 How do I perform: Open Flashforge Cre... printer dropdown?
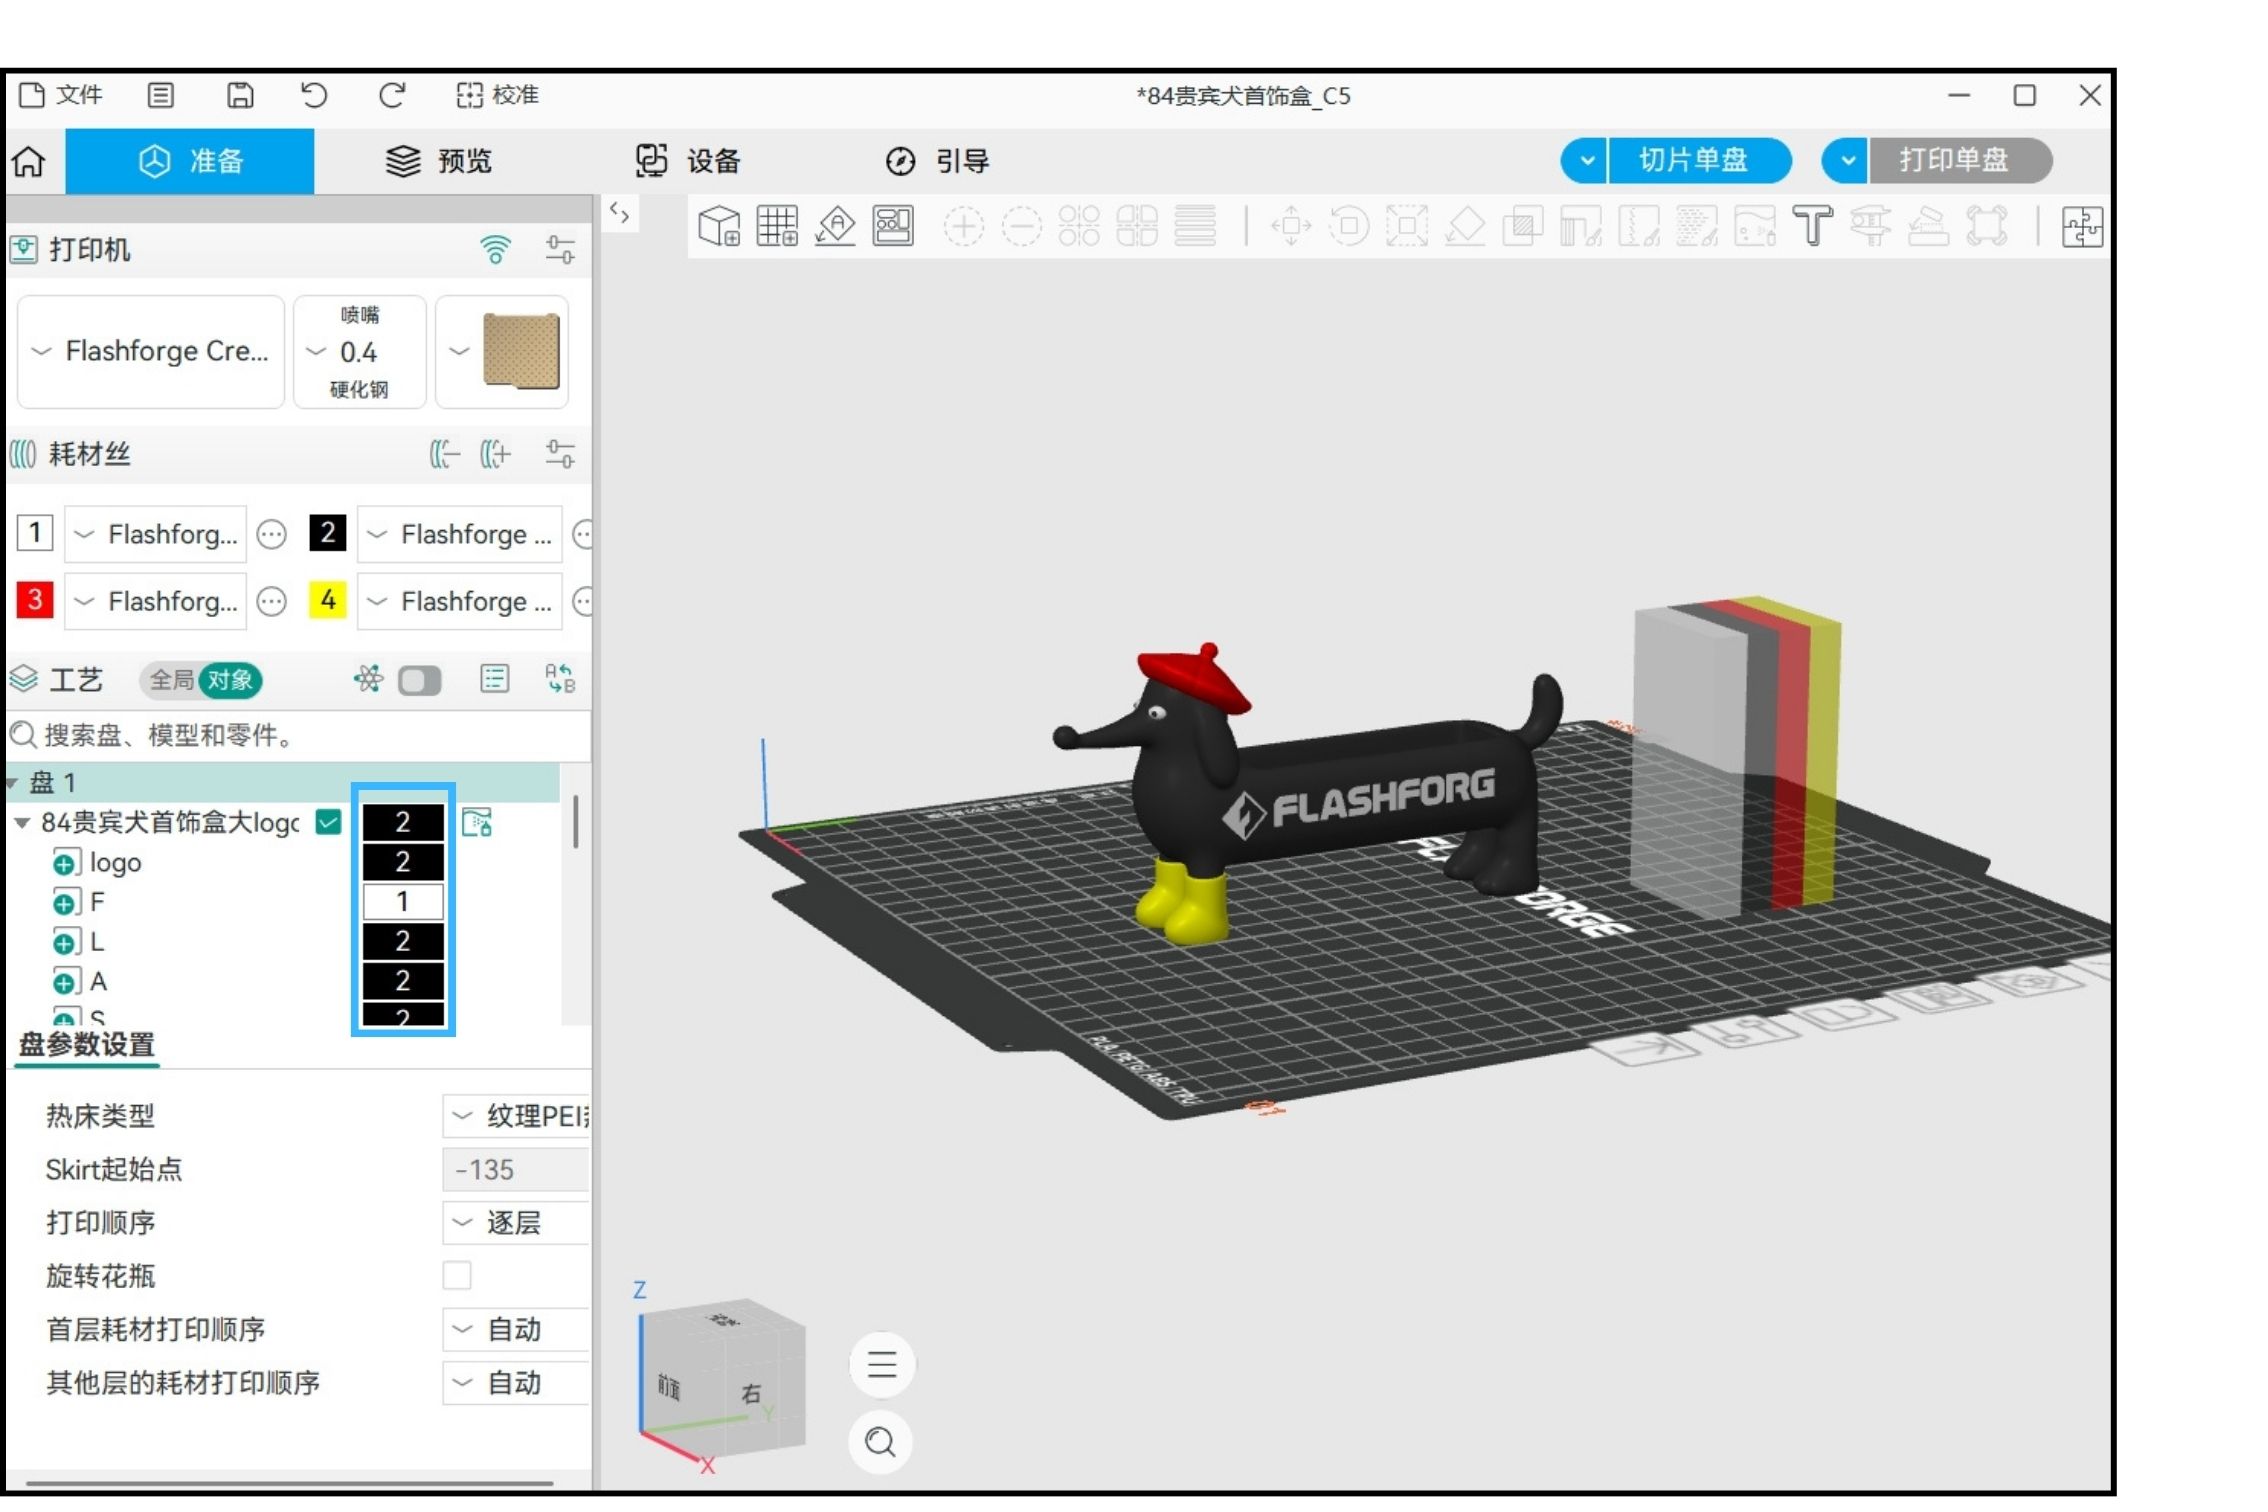click(x=151, y=351)
